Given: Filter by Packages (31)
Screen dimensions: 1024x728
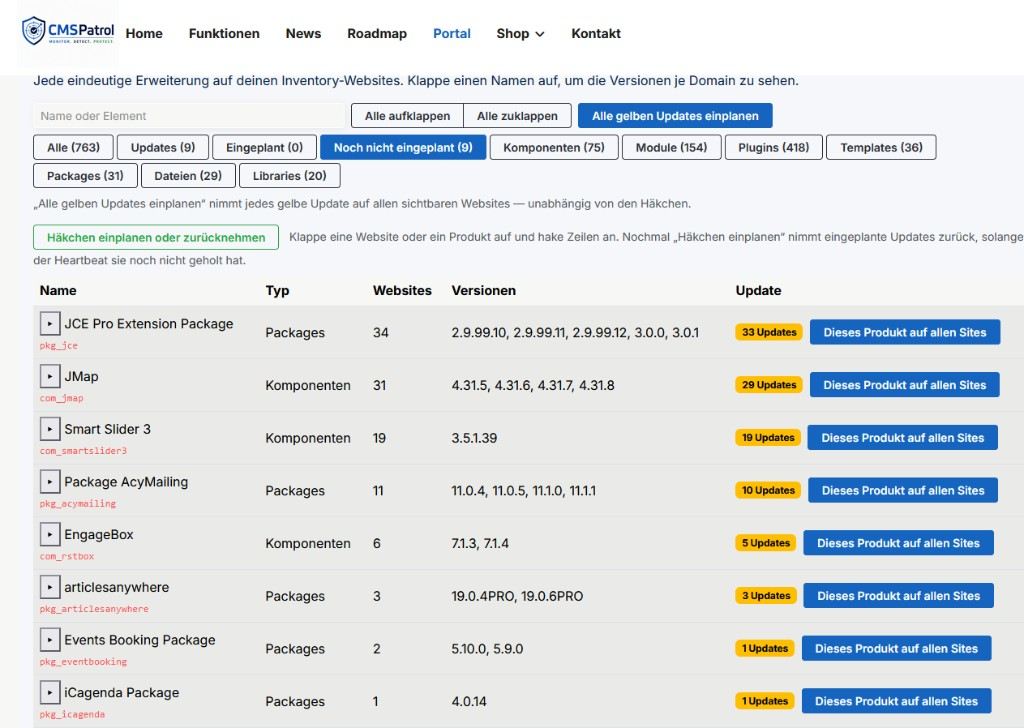Looking at the screenshot, I should coord(85,176).
